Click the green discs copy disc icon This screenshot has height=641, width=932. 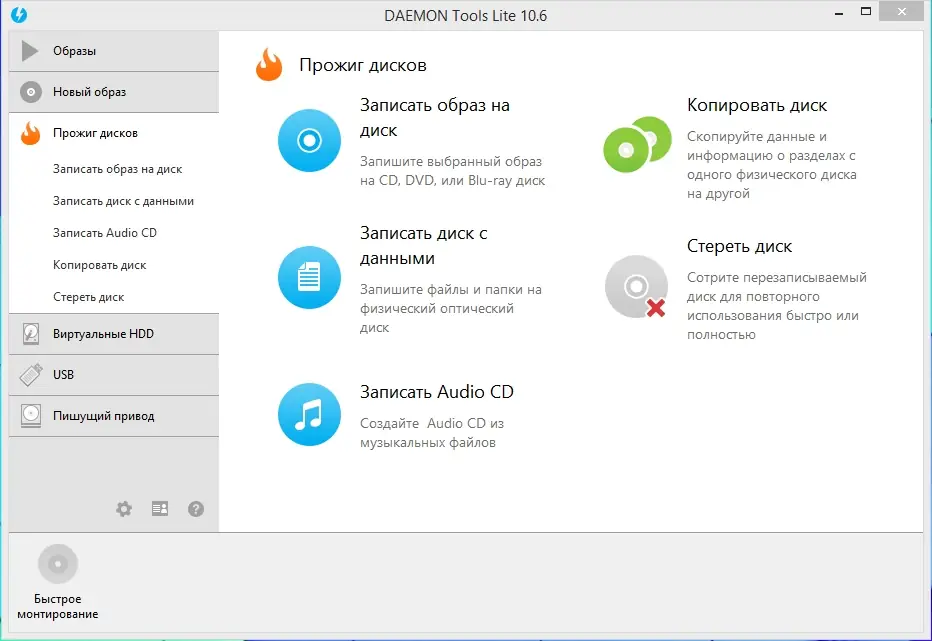[x=636, y=143]
